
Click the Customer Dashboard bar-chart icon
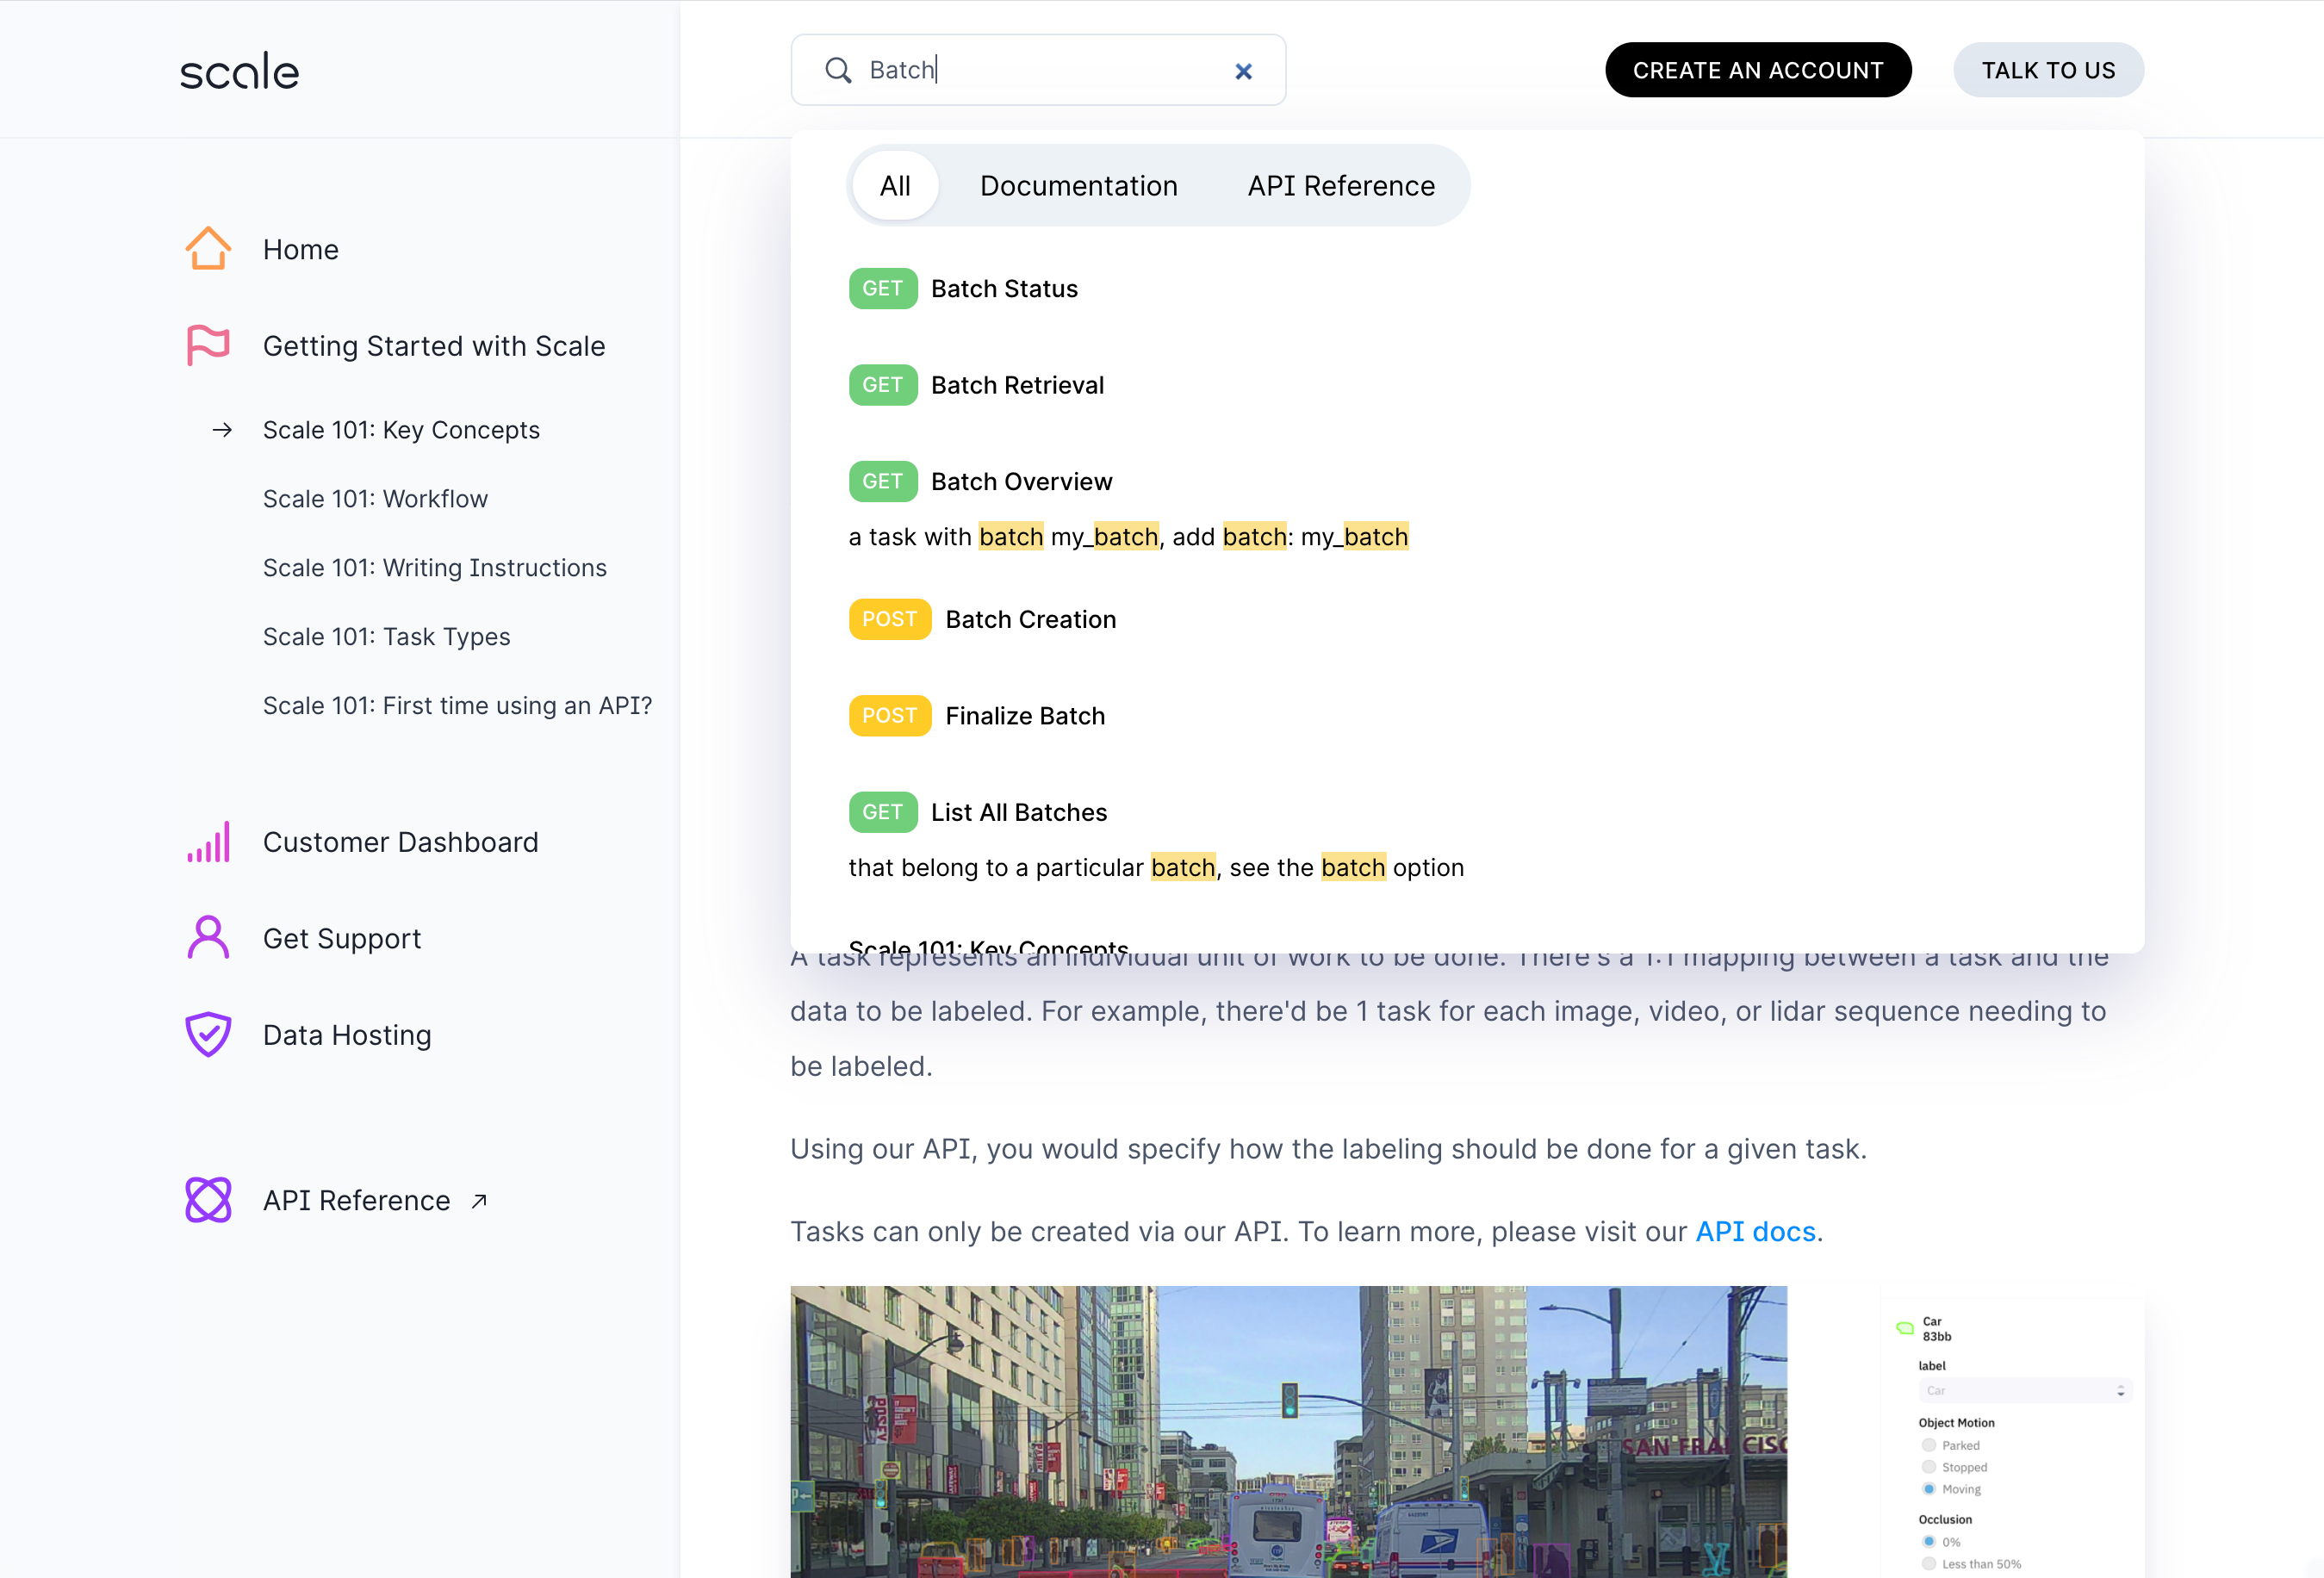click(x=208, y=842)
